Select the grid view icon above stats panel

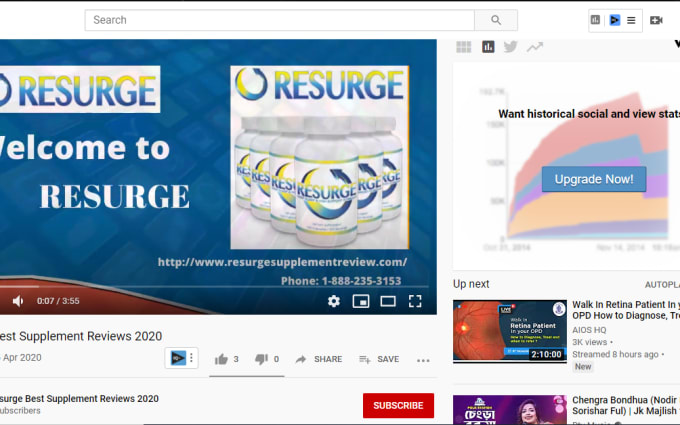[x=464, y=47]
